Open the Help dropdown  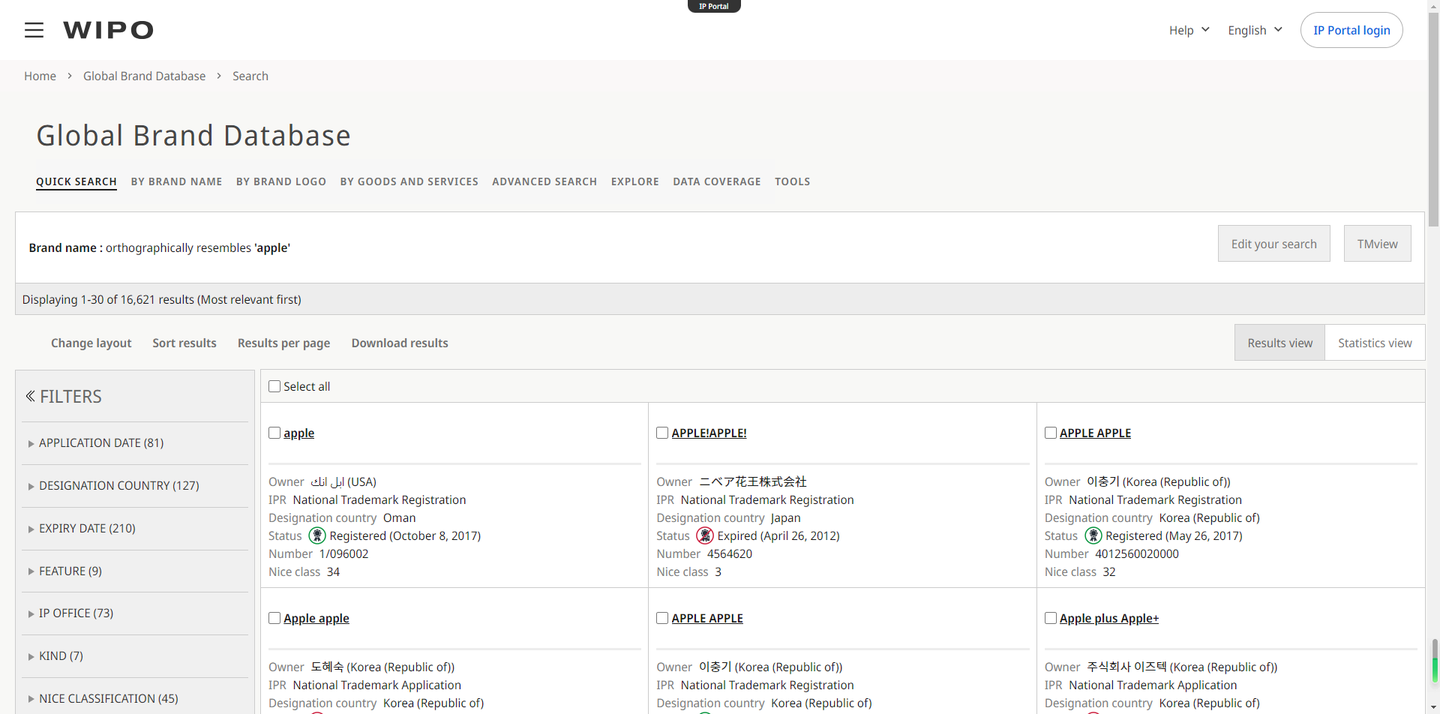click(1189, 30)
